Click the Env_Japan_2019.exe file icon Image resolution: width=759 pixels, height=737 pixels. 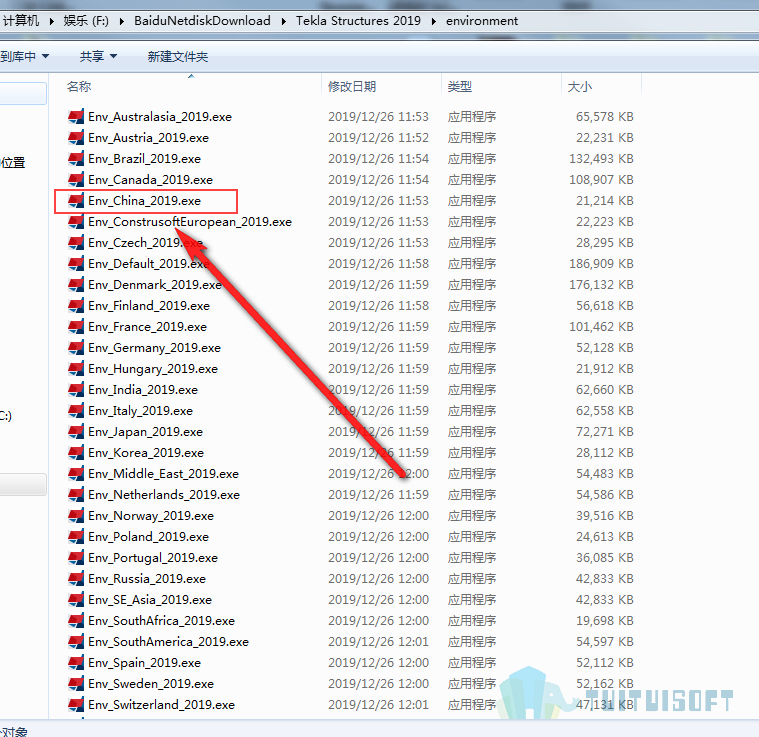pos(76,432)
